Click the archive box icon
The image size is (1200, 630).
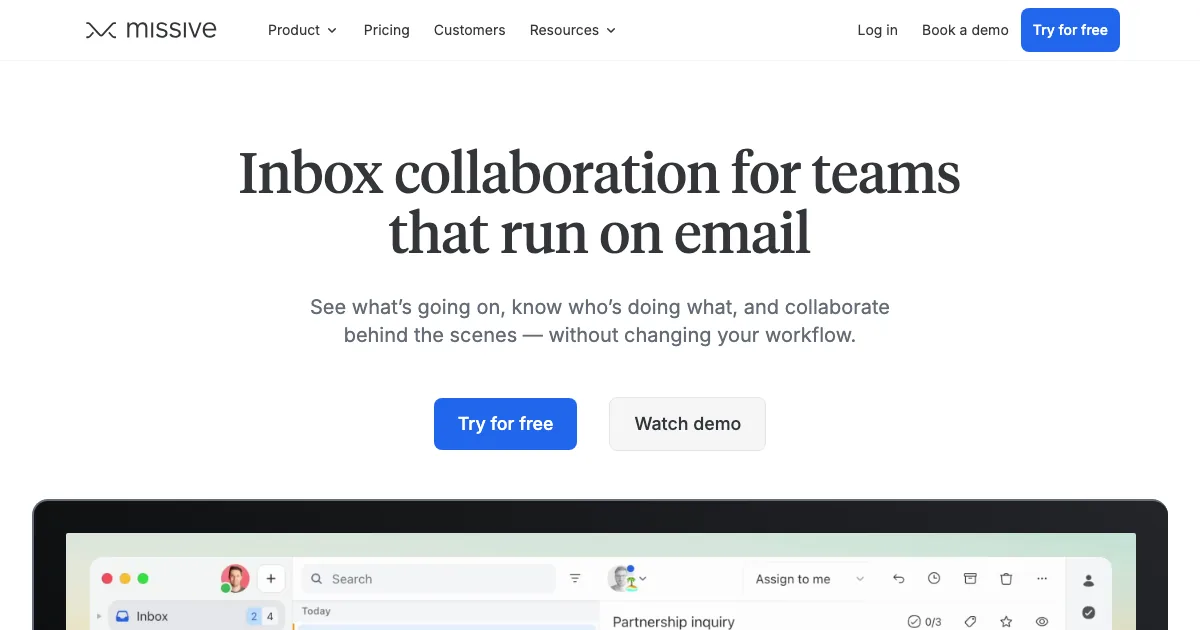[x=970, y=579]
